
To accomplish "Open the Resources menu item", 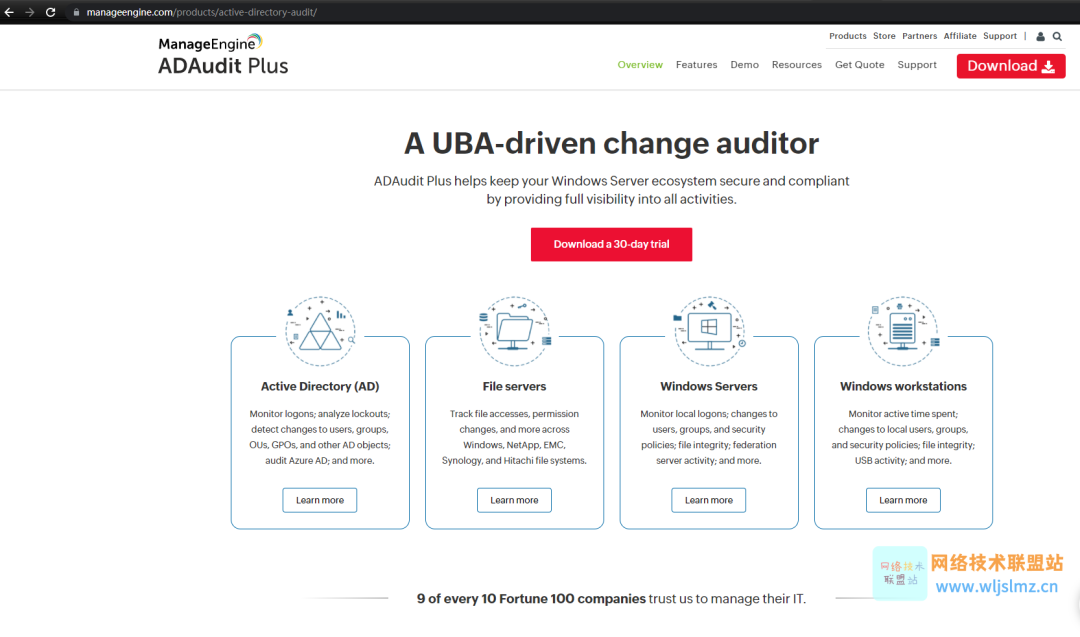I will [797, 65].
